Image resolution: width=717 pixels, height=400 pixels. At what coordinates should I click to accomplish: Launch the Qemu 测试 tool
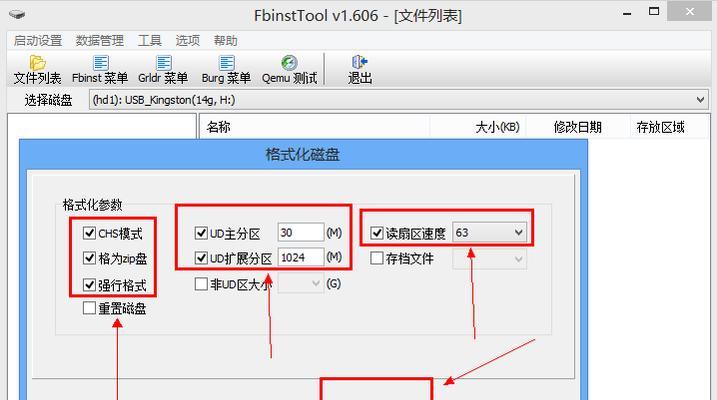pos(289,70)
